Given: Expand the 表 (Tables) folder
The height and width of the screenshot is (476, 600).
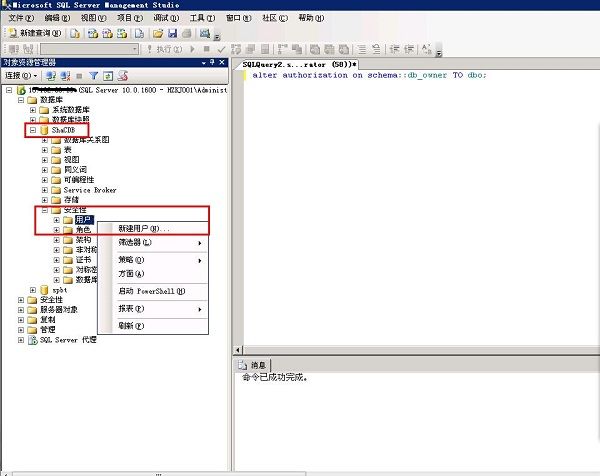Looking at the screenshot, I should point(45,150).
